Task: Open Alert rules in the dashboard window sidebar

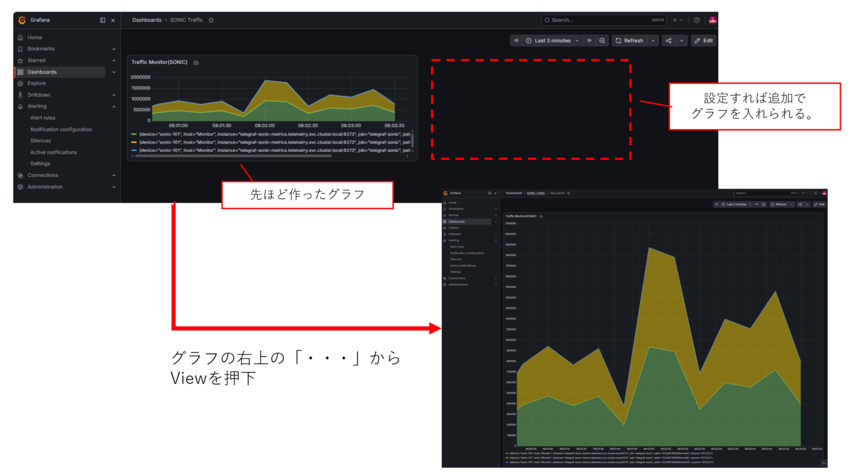Action: (43, 118)
